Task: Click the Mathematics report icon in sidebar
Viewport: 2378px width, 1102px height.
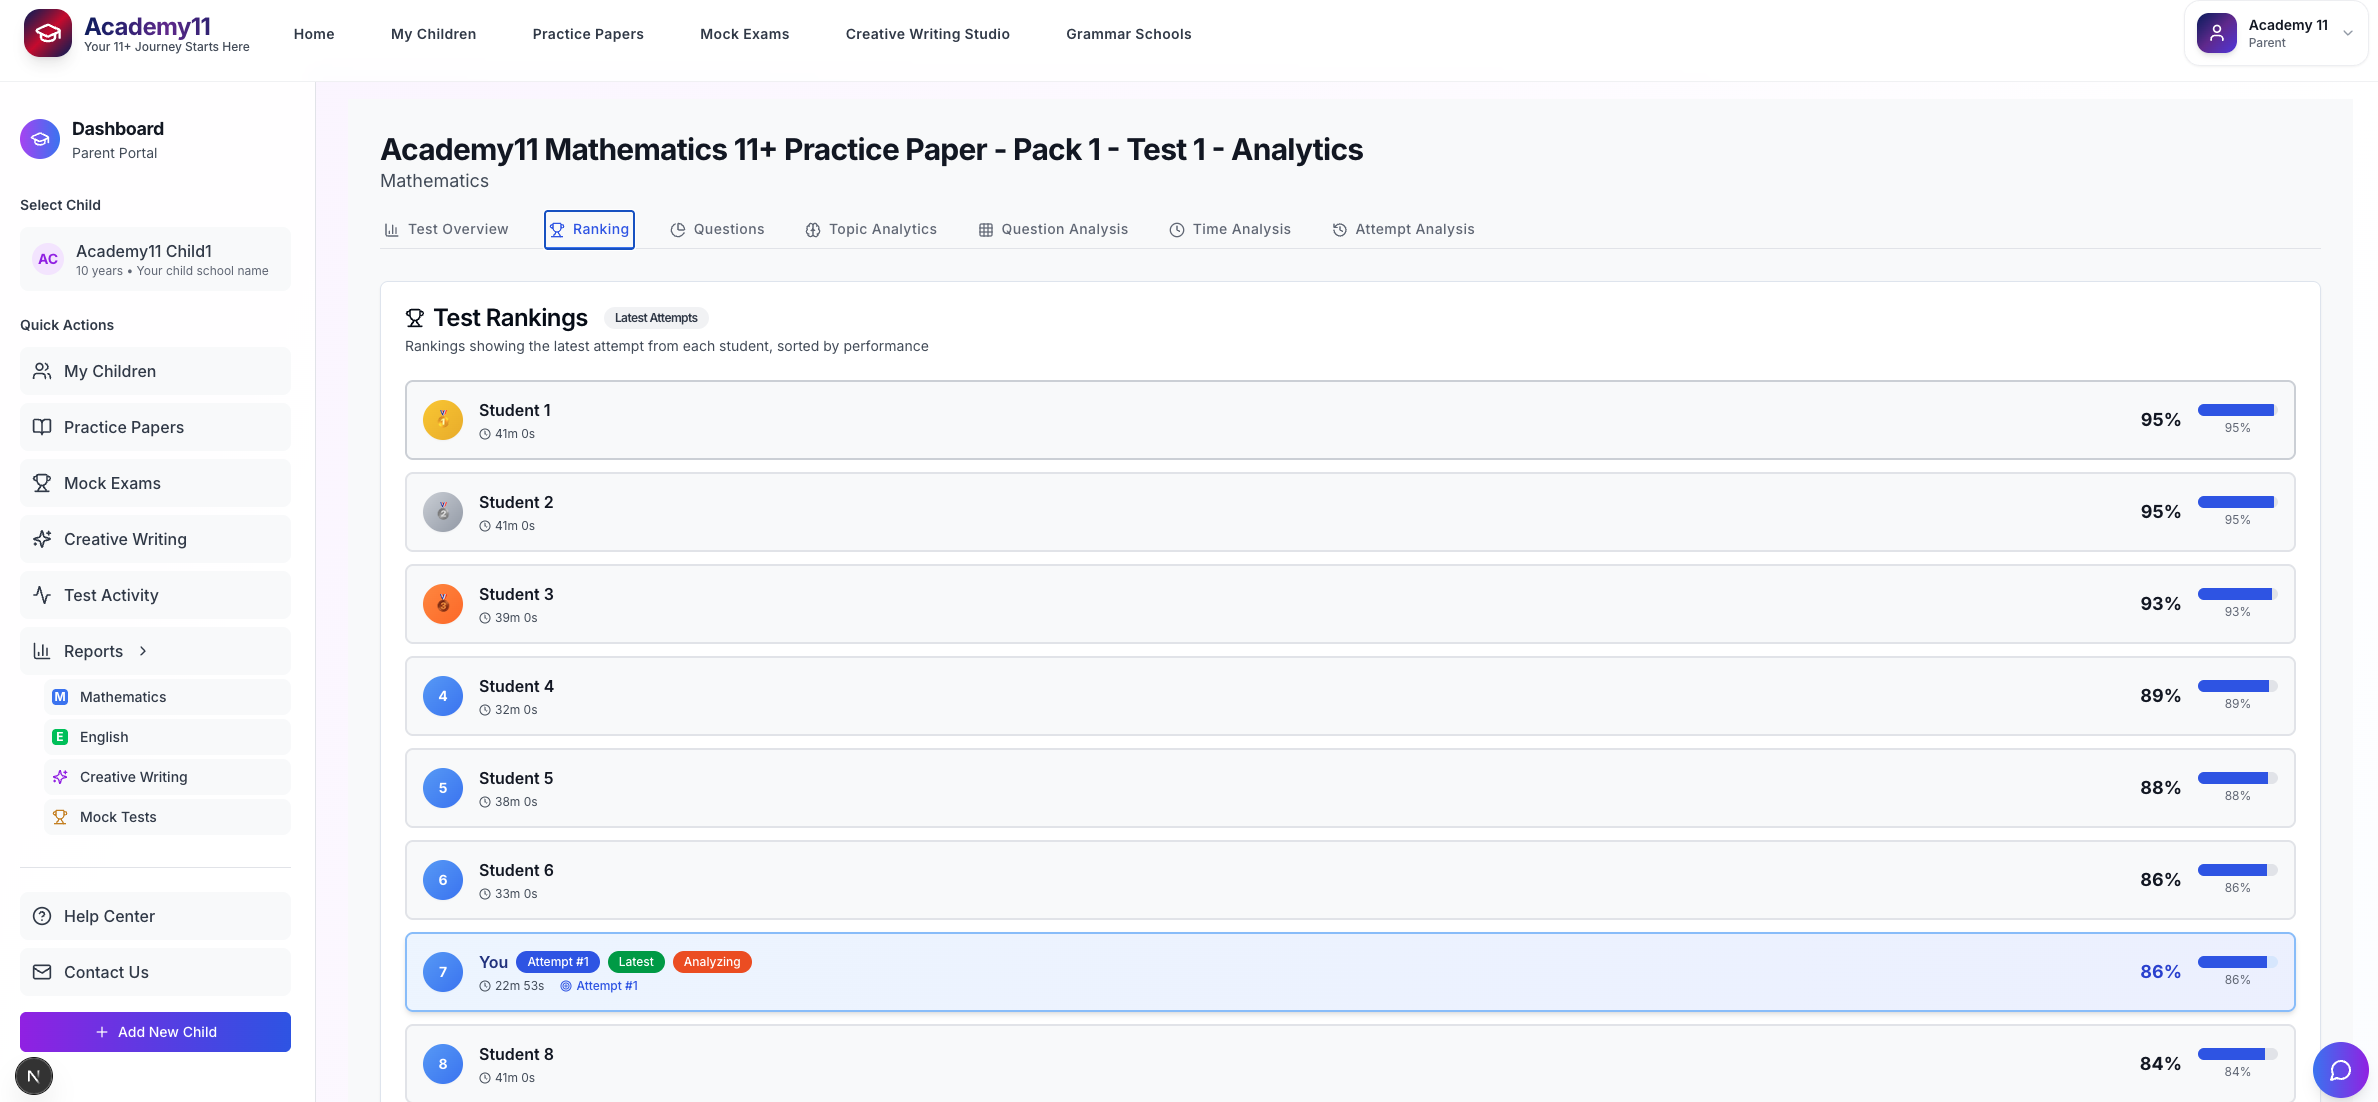Action: (60, 697)
